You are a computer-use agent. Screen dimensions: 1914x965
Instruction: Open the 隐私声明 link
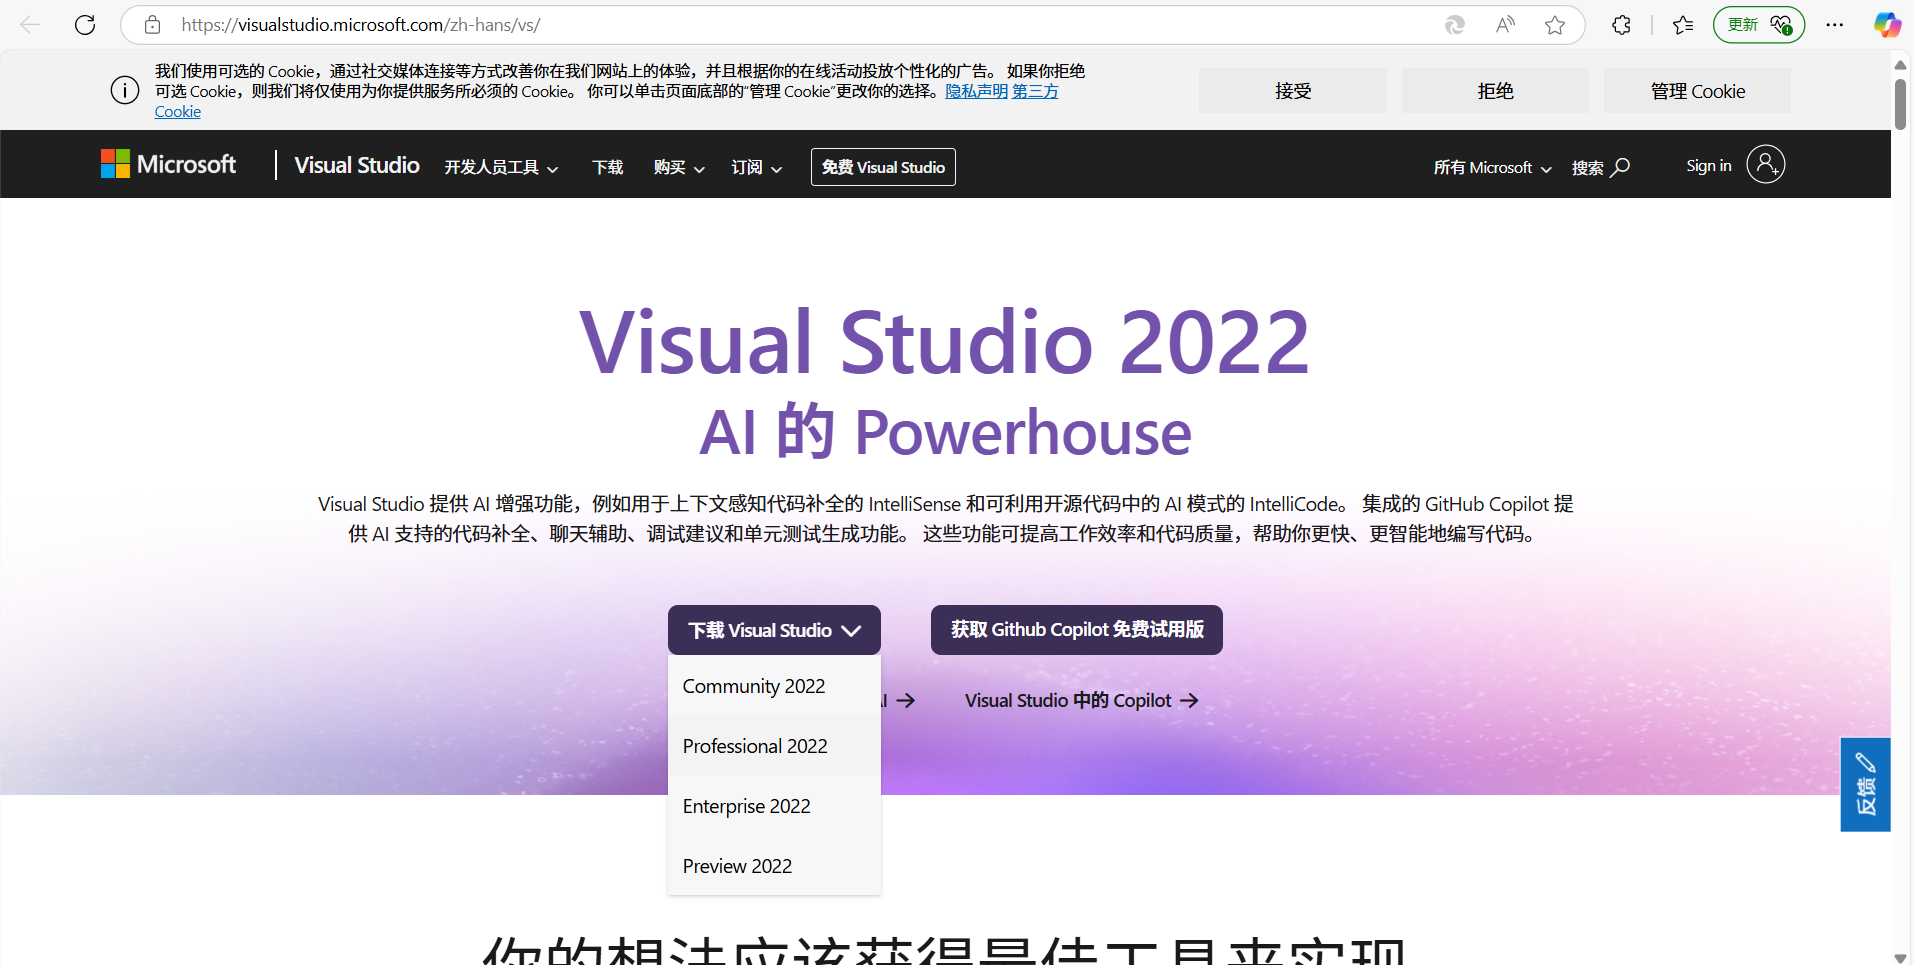click(976, 91)
